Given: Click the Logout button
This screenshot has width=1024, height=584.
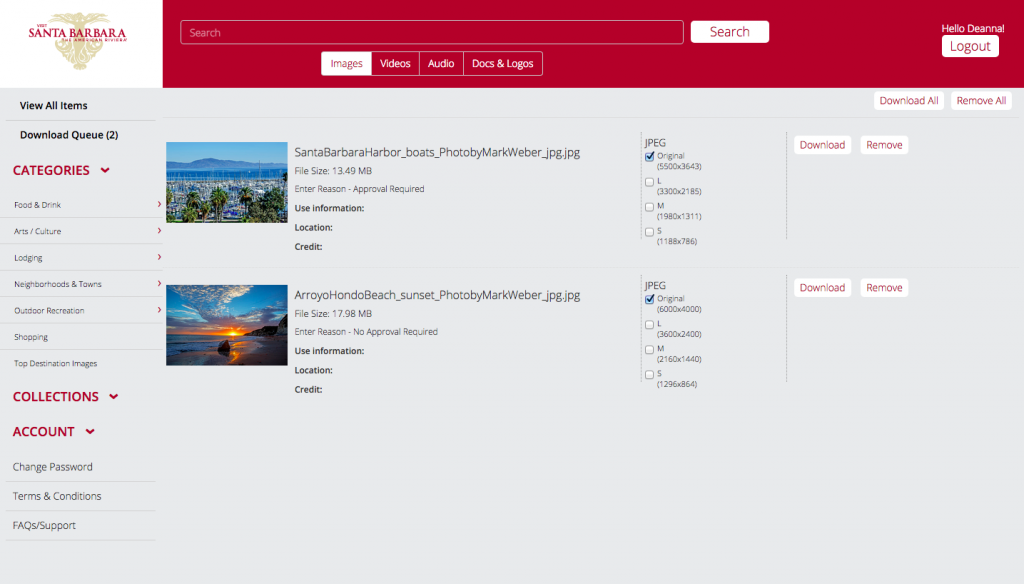Looking at the screenshot, I should point(969,46).
